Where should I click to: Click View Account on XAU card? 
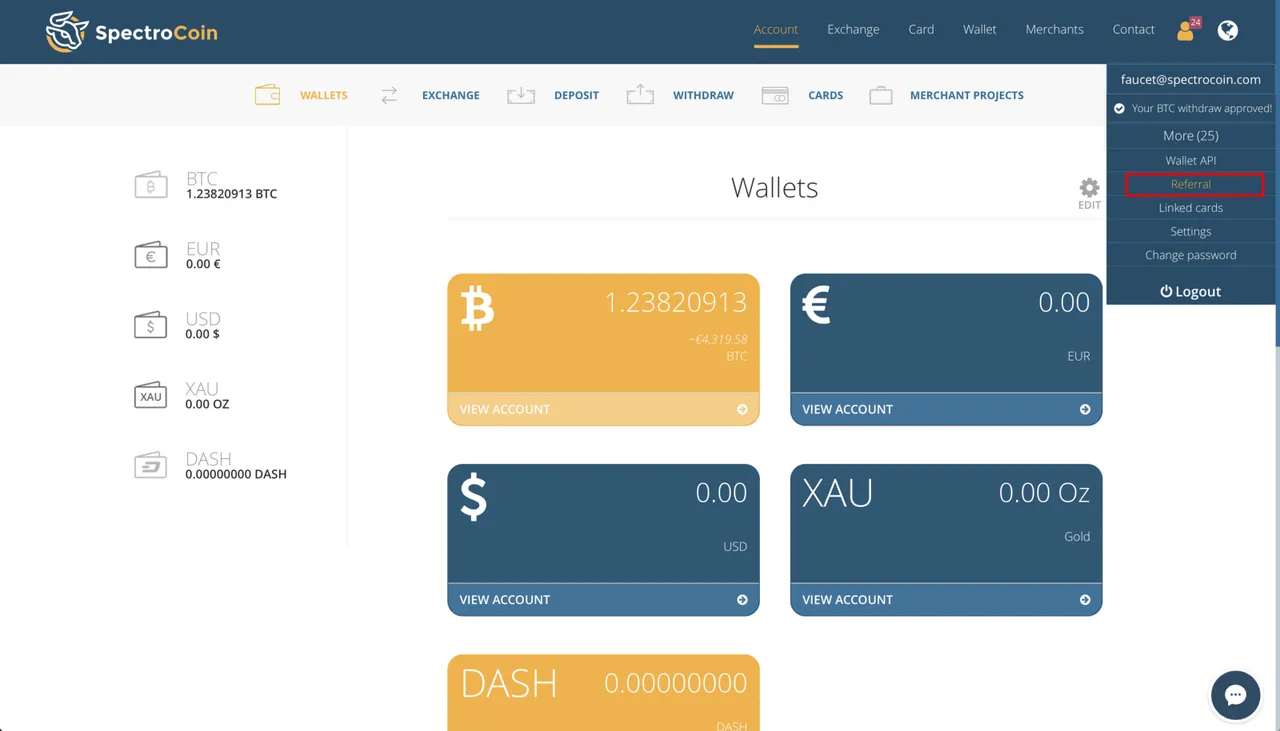click(x=946, y=600)
